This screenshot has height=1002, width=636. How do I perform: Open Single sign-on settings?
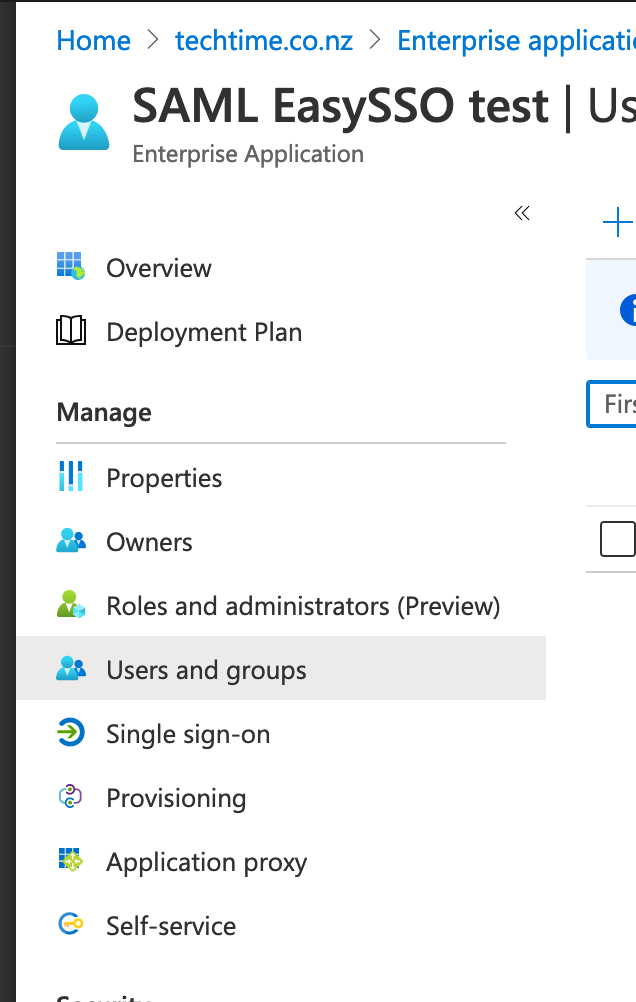[188, 734]
